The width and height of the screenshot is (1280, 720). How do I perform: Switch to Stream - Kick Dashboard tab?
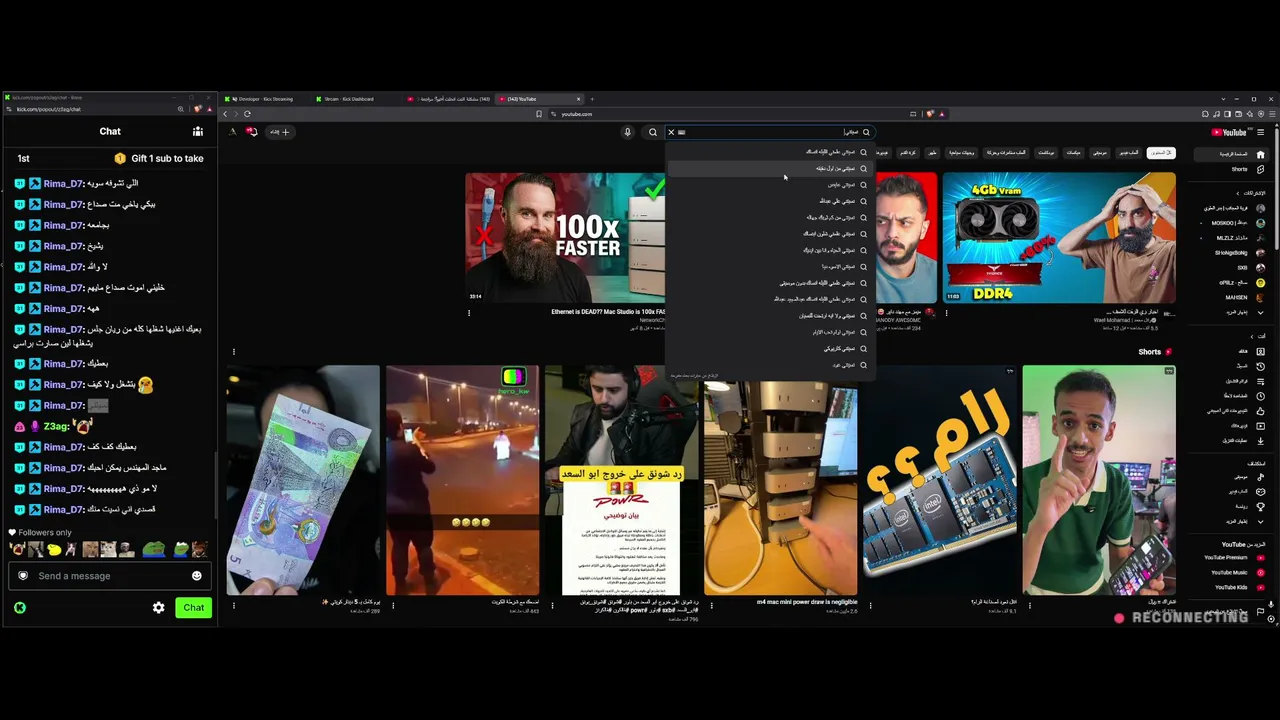coord(350,99)
